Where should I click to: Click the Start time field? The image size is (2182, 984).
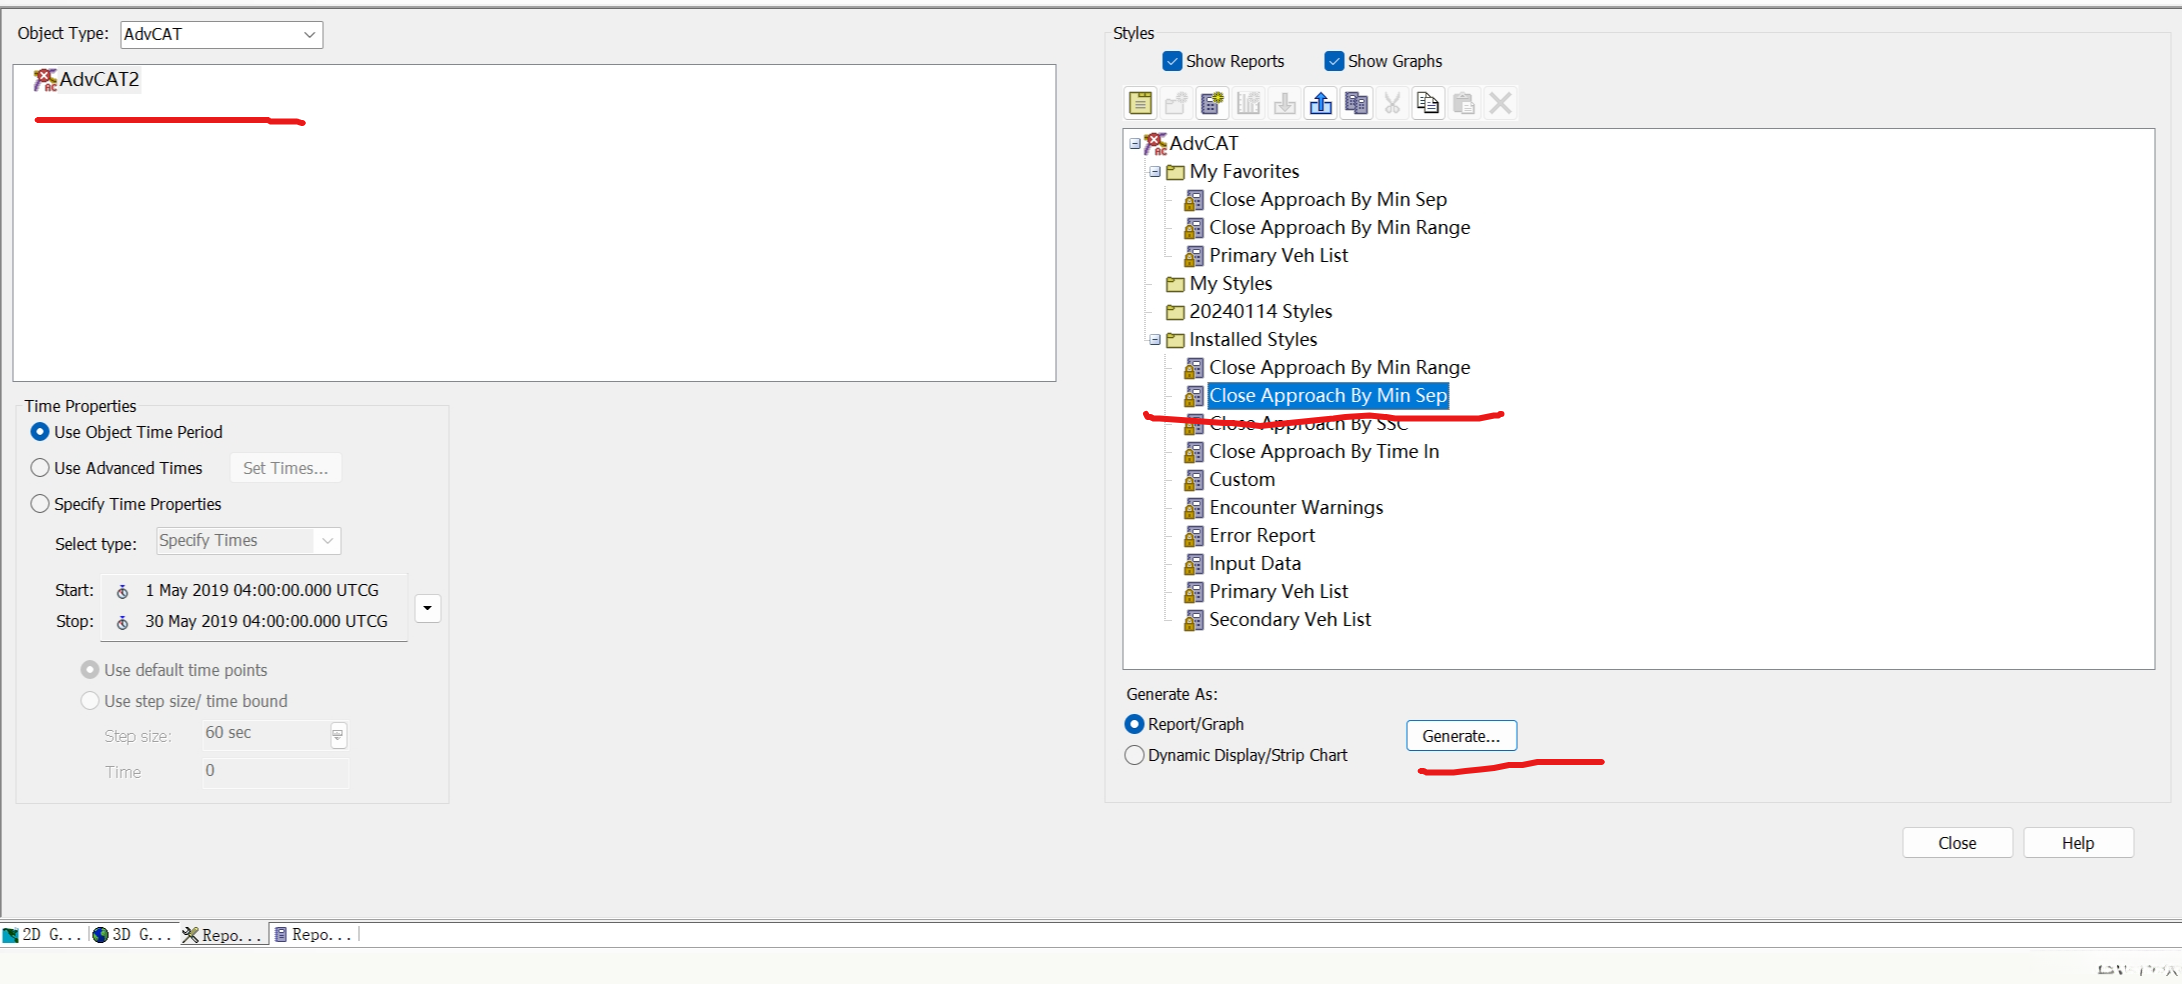[262, 591]
